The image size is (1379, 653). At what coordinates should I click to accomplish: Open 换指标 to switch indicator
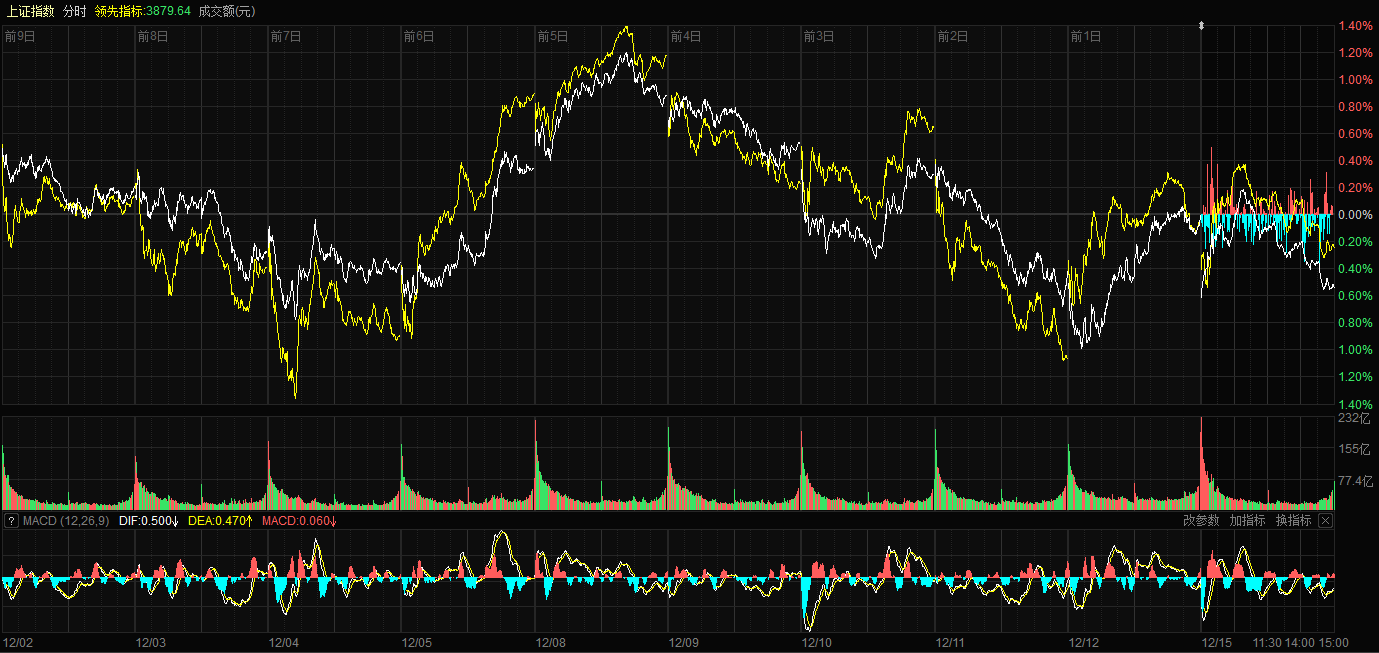[1293, 520]
